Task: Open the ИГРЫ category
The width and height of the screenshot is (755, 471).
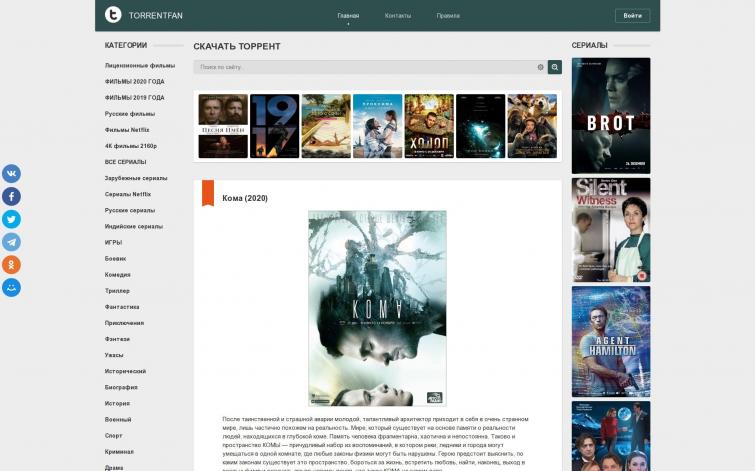Action: pos(113,243)
